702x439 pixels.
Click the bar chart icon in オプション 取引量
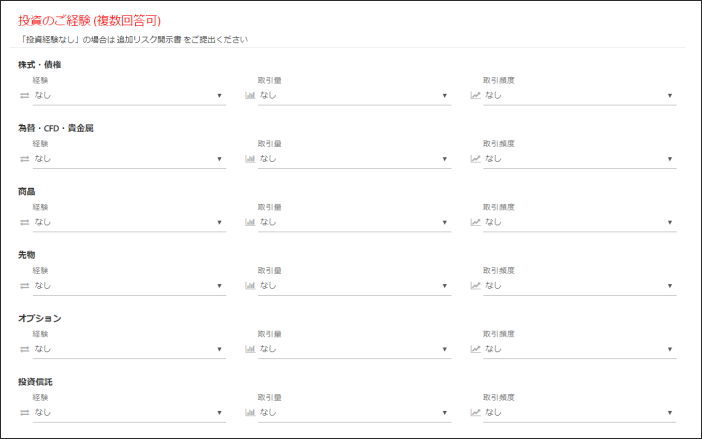250,349
